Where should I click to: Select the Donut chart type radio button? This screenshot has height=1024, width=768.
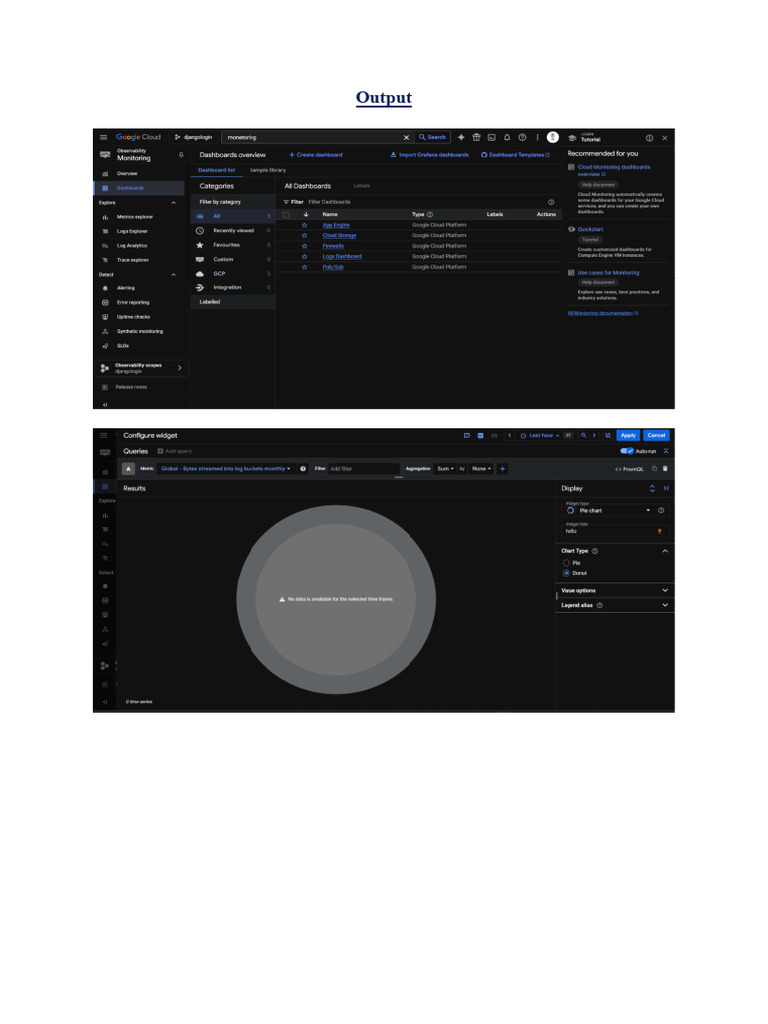click(566, 573)
